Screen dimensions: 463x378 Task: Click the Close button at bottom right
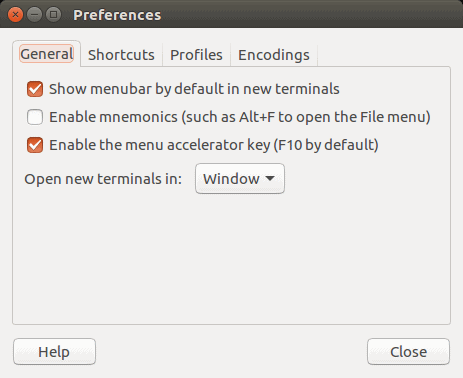408,352
